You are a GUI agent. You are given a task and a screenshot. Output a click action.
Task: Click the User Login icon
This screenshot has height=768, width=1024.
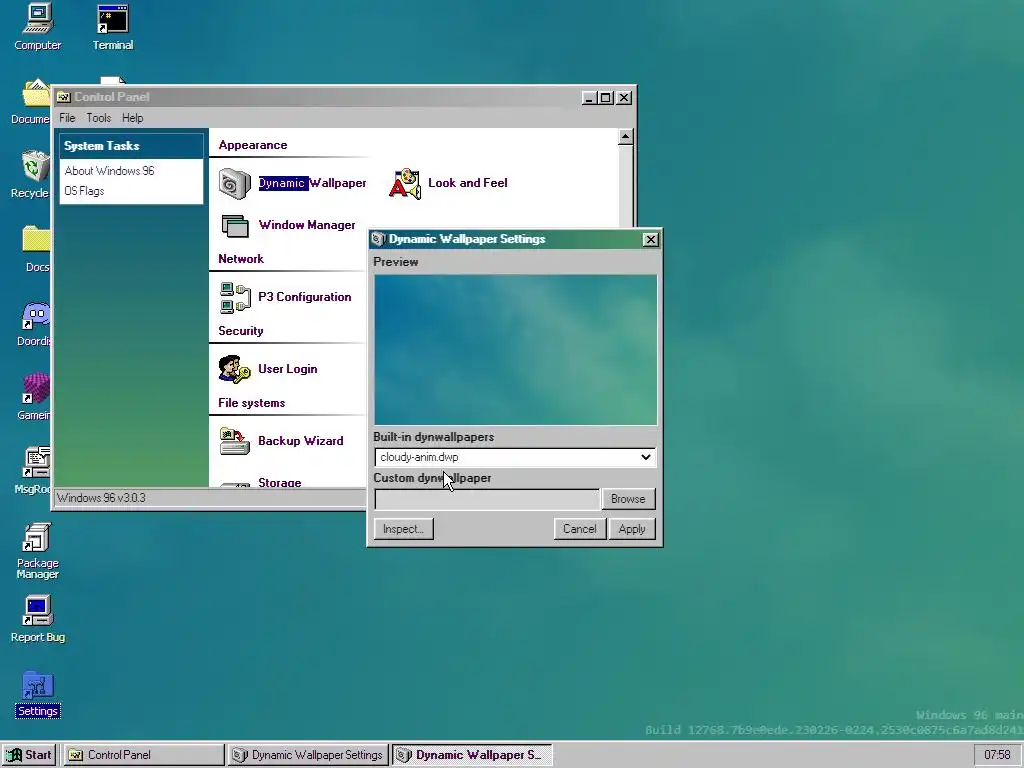click(x=234, y=369)
